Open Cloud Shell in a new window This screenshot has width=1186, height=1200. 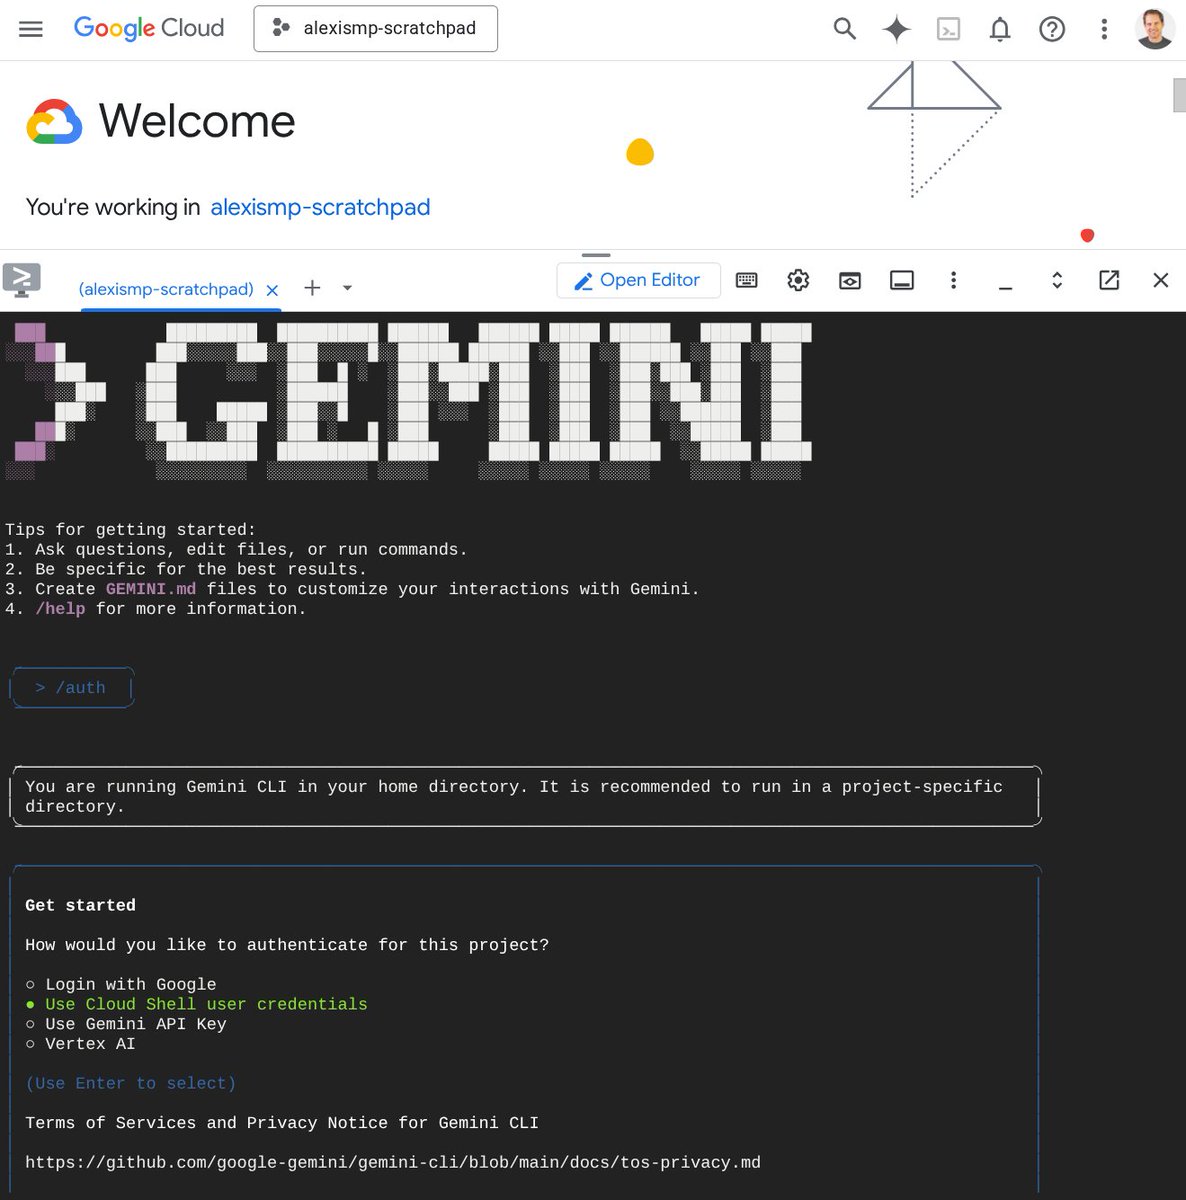coord(1109,280)
